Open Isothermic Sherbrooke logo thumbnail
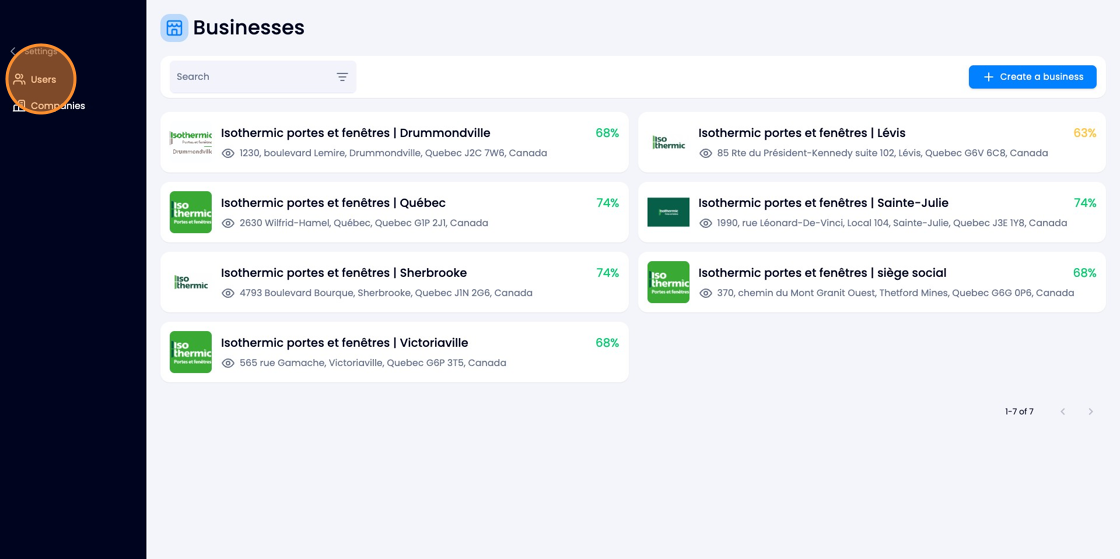Screen dimensions: 1120x559 [x=191, y=282]
